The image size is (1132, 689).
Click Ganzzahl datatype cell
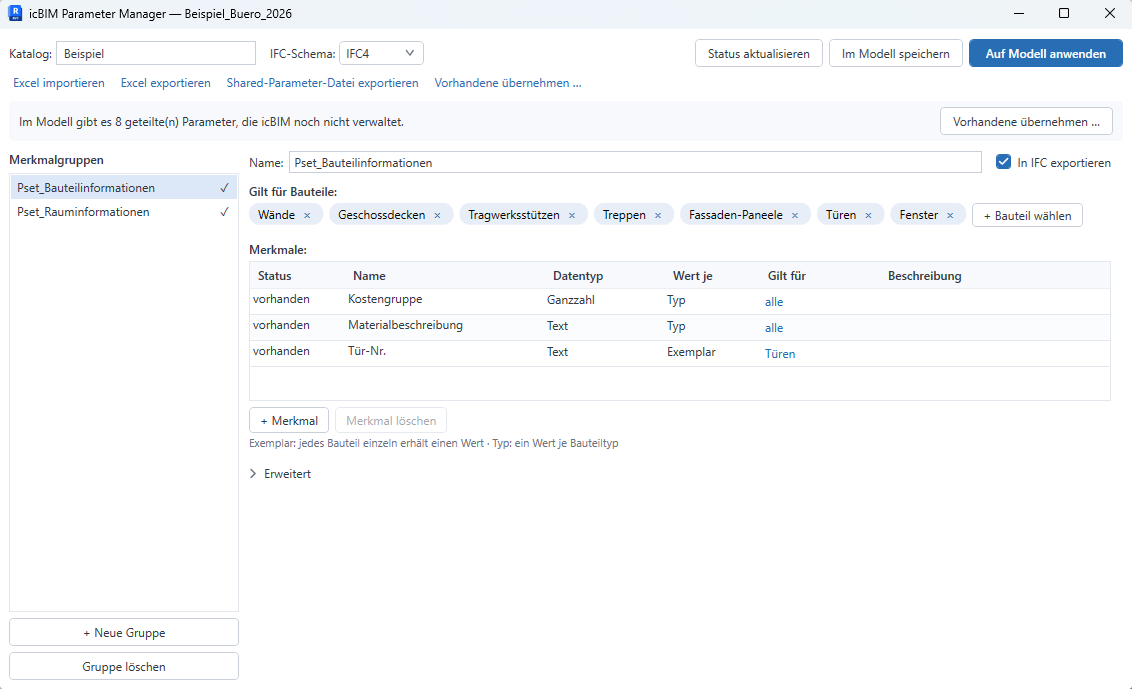(x=570, y=300)
